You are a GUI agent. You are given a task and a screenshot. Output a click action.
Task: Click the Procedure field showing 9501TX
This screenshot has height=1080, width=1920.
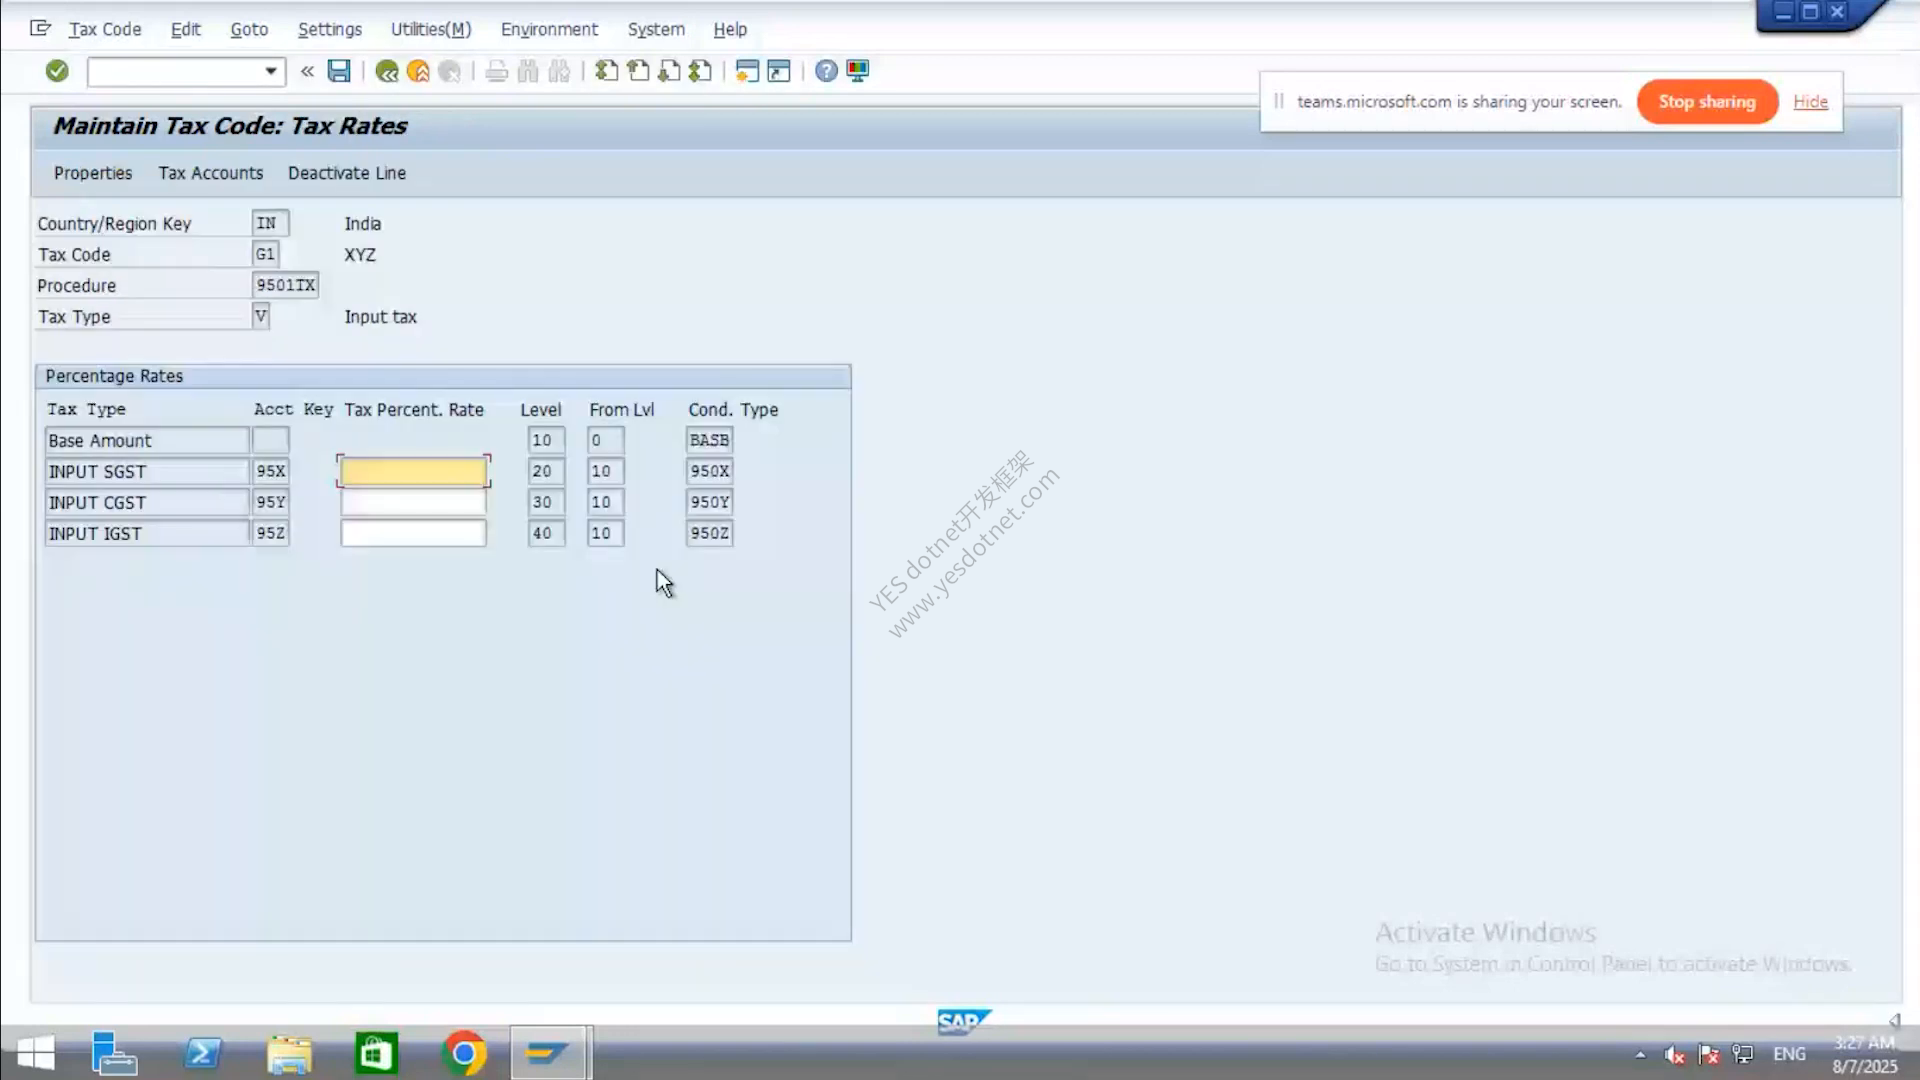(x=285, y=285)
